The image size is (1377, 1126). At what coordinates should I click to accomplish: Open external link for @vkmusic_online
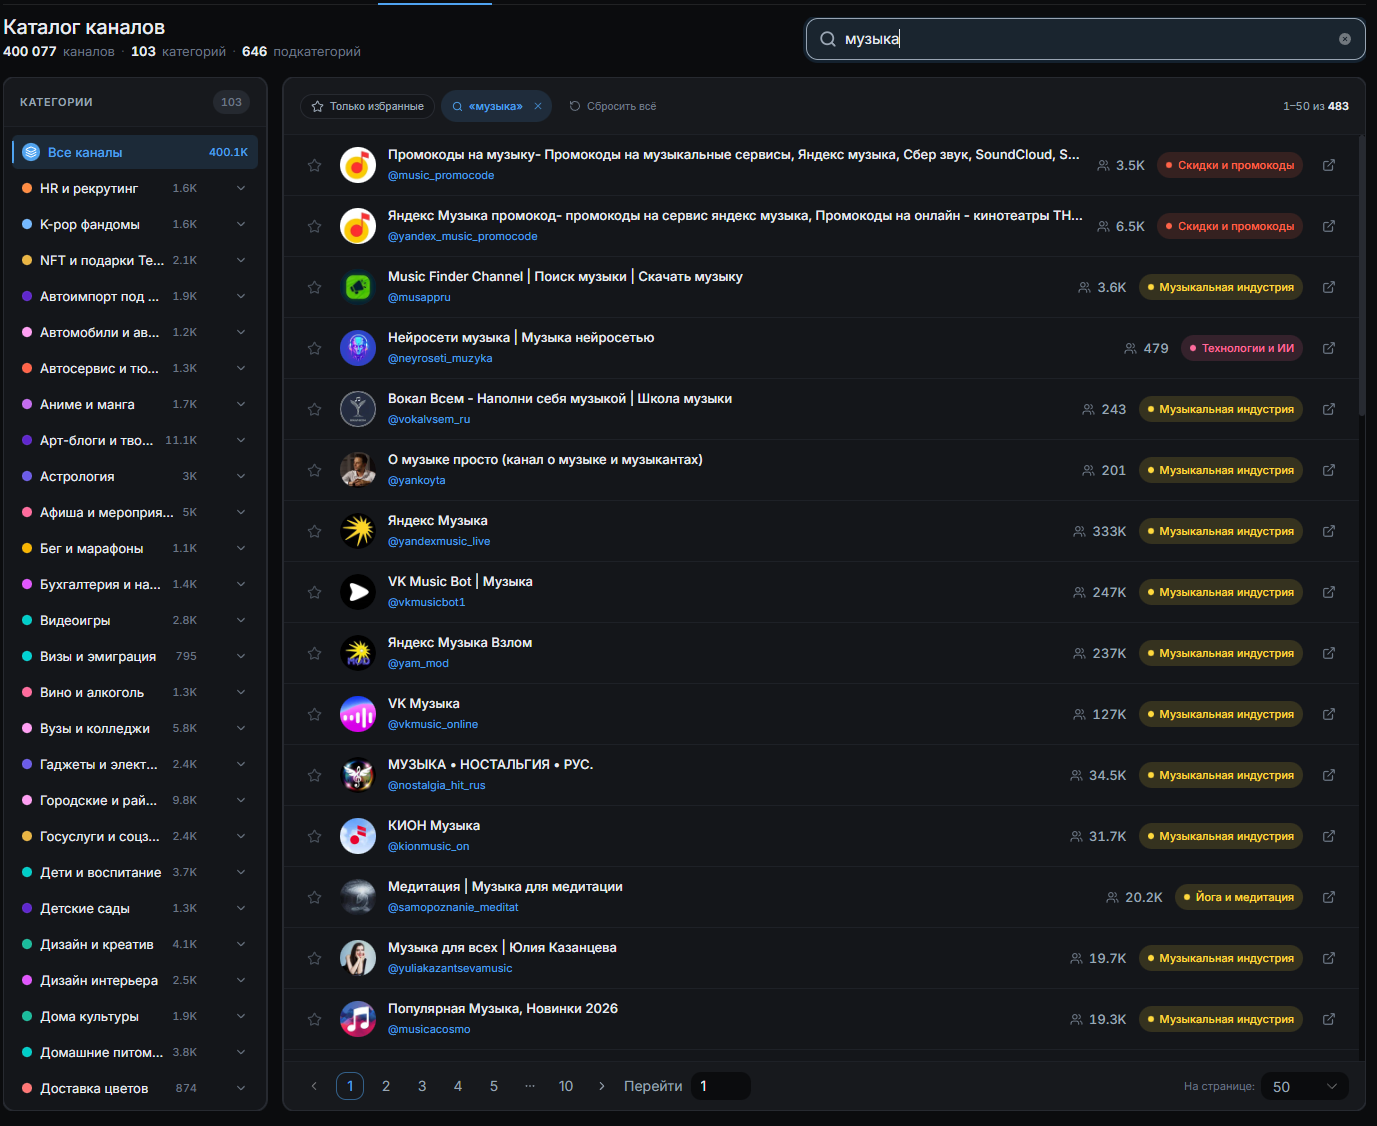coord(1329,714)
